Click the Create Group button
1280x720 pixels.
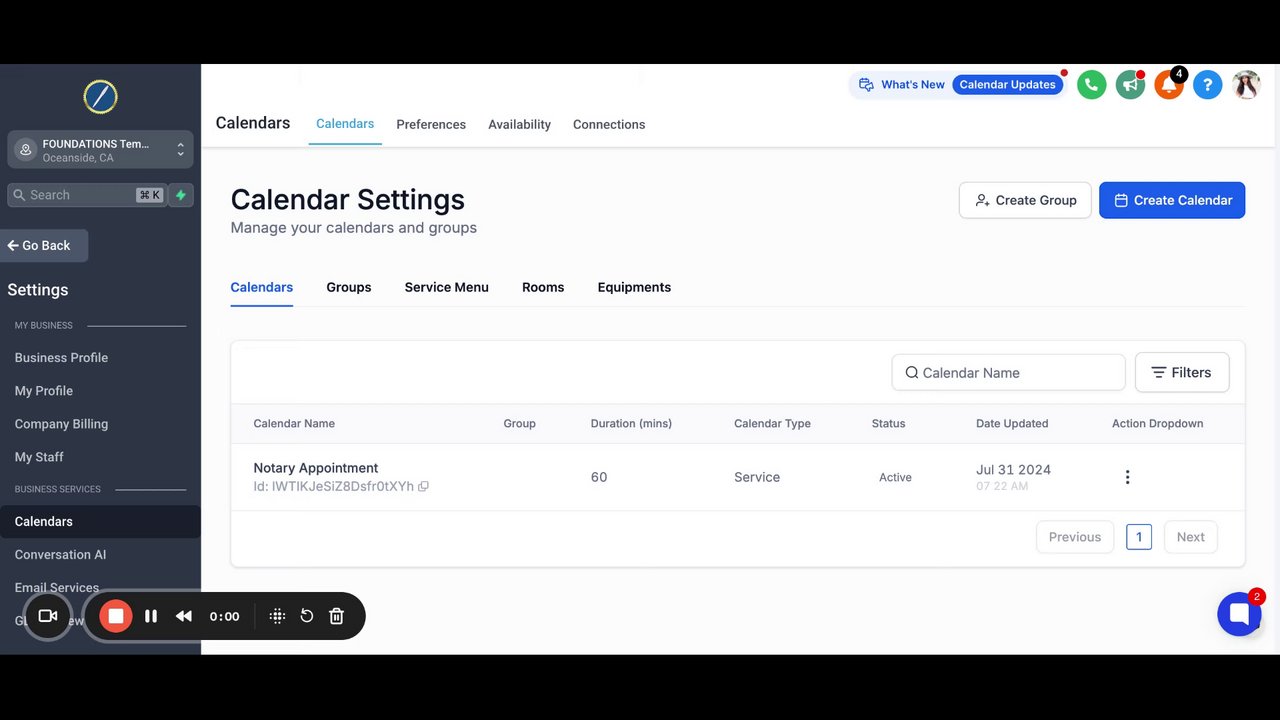(1025, 200)
